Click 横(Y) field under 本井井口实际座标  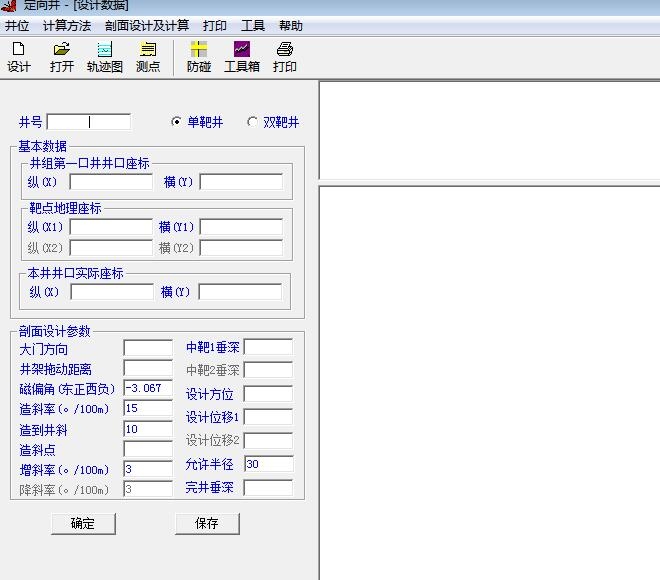[240, 292]
